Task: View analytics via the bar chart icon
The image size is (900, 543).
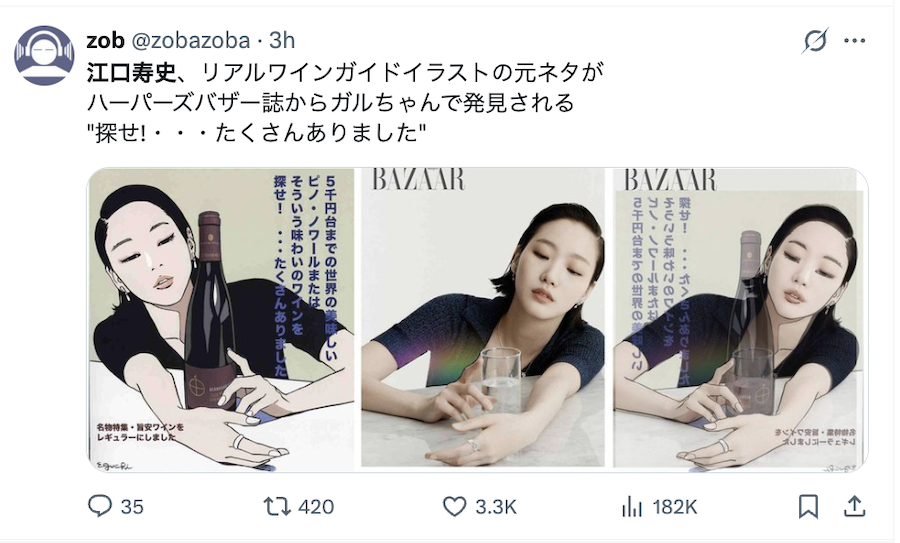Action: coord(632,506)
